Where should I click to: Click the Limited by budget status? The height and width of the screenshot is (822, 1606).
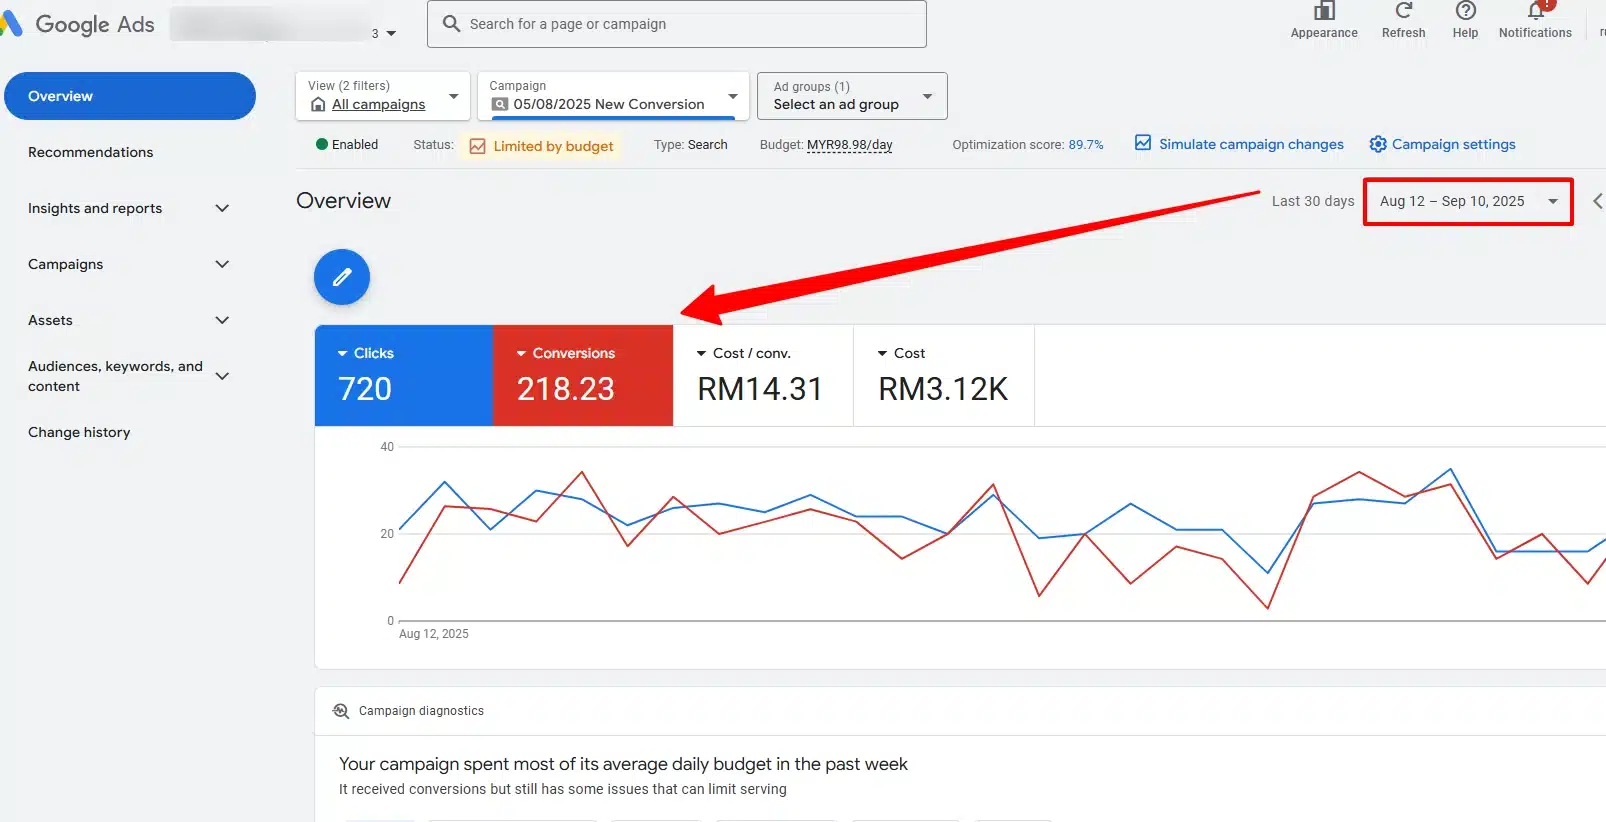(x=552, y=146)
